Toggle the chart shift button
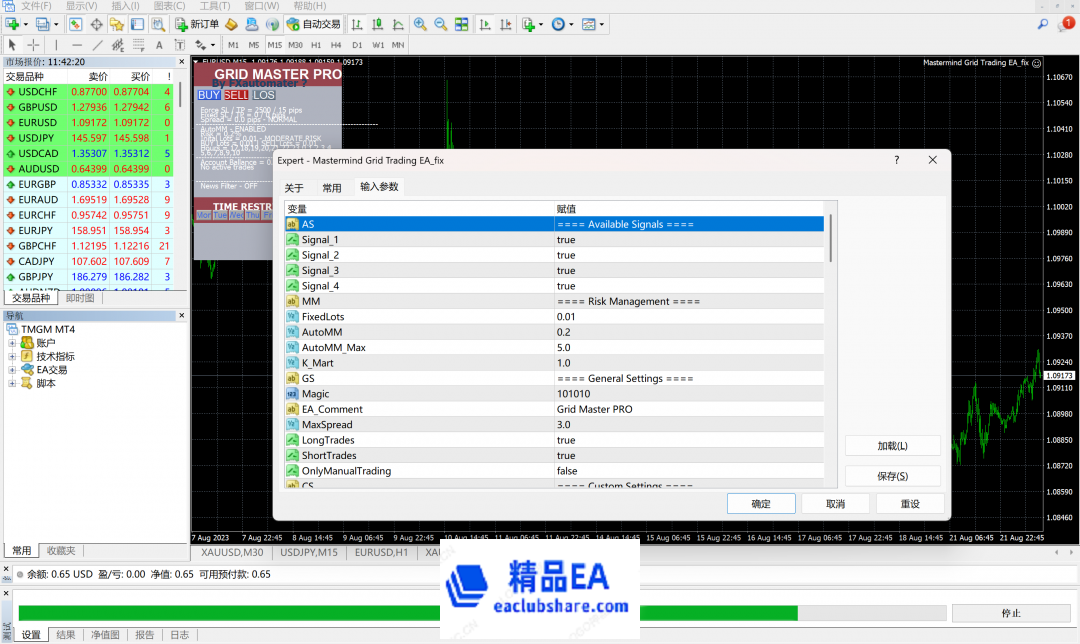The image size is (1080, 644). coord(505,24)
